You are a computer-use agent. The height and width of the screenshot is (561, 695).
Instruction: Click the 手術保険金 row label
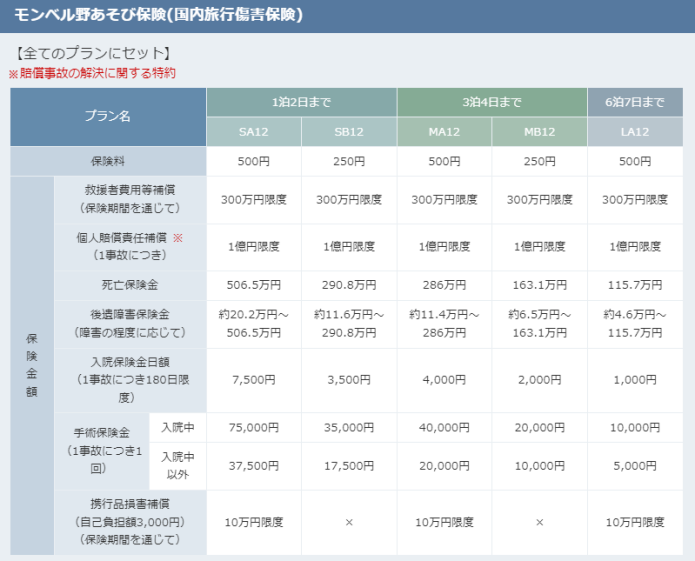(x=102, y=451)
